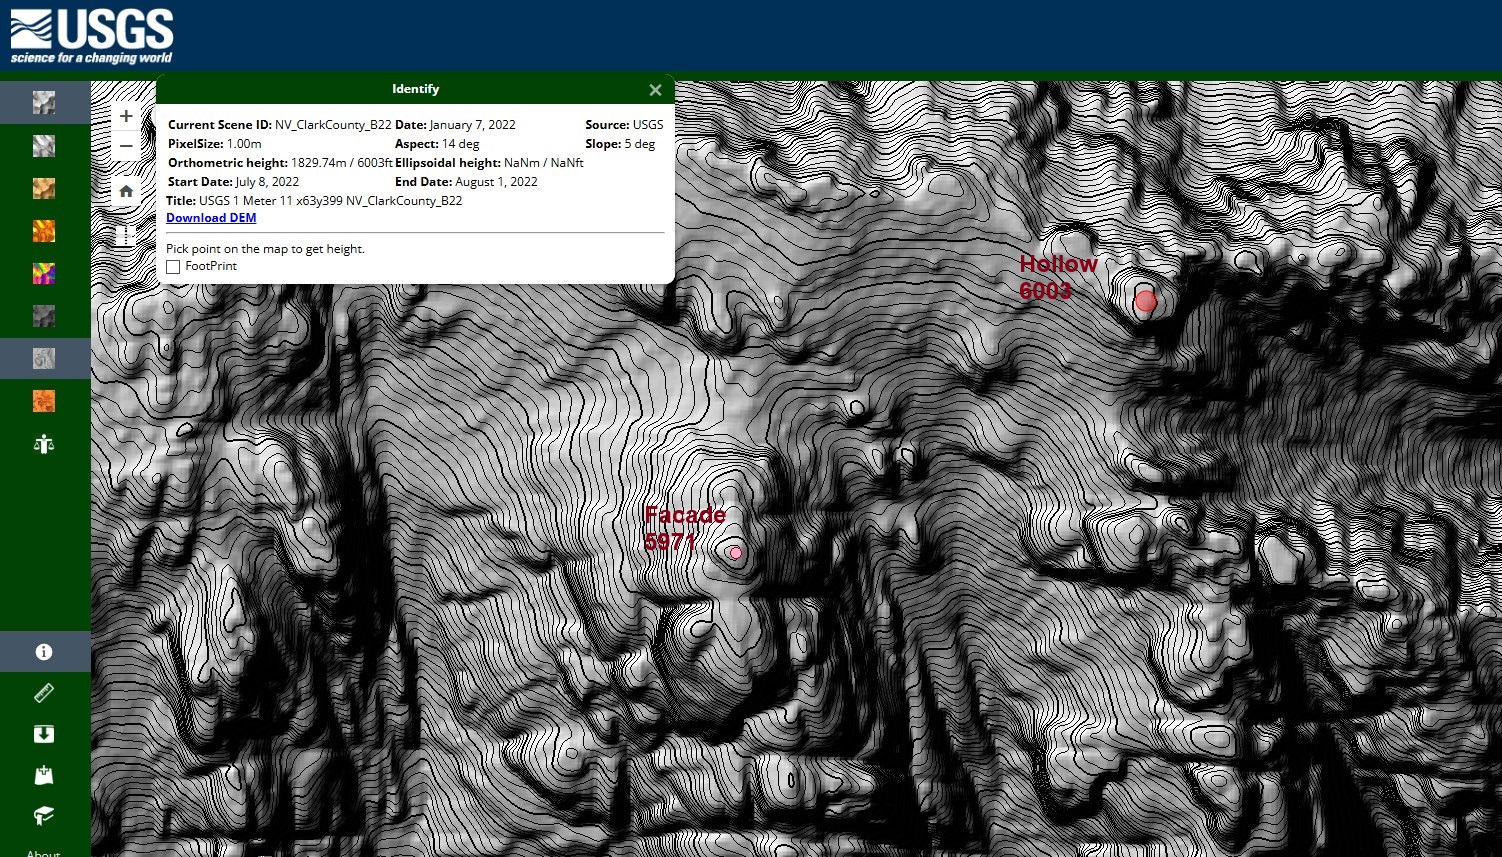The width and height of the screenshot is (1502, 857).
Task: Select the contour layer thumbnail
Action: [x=44, y=358]
